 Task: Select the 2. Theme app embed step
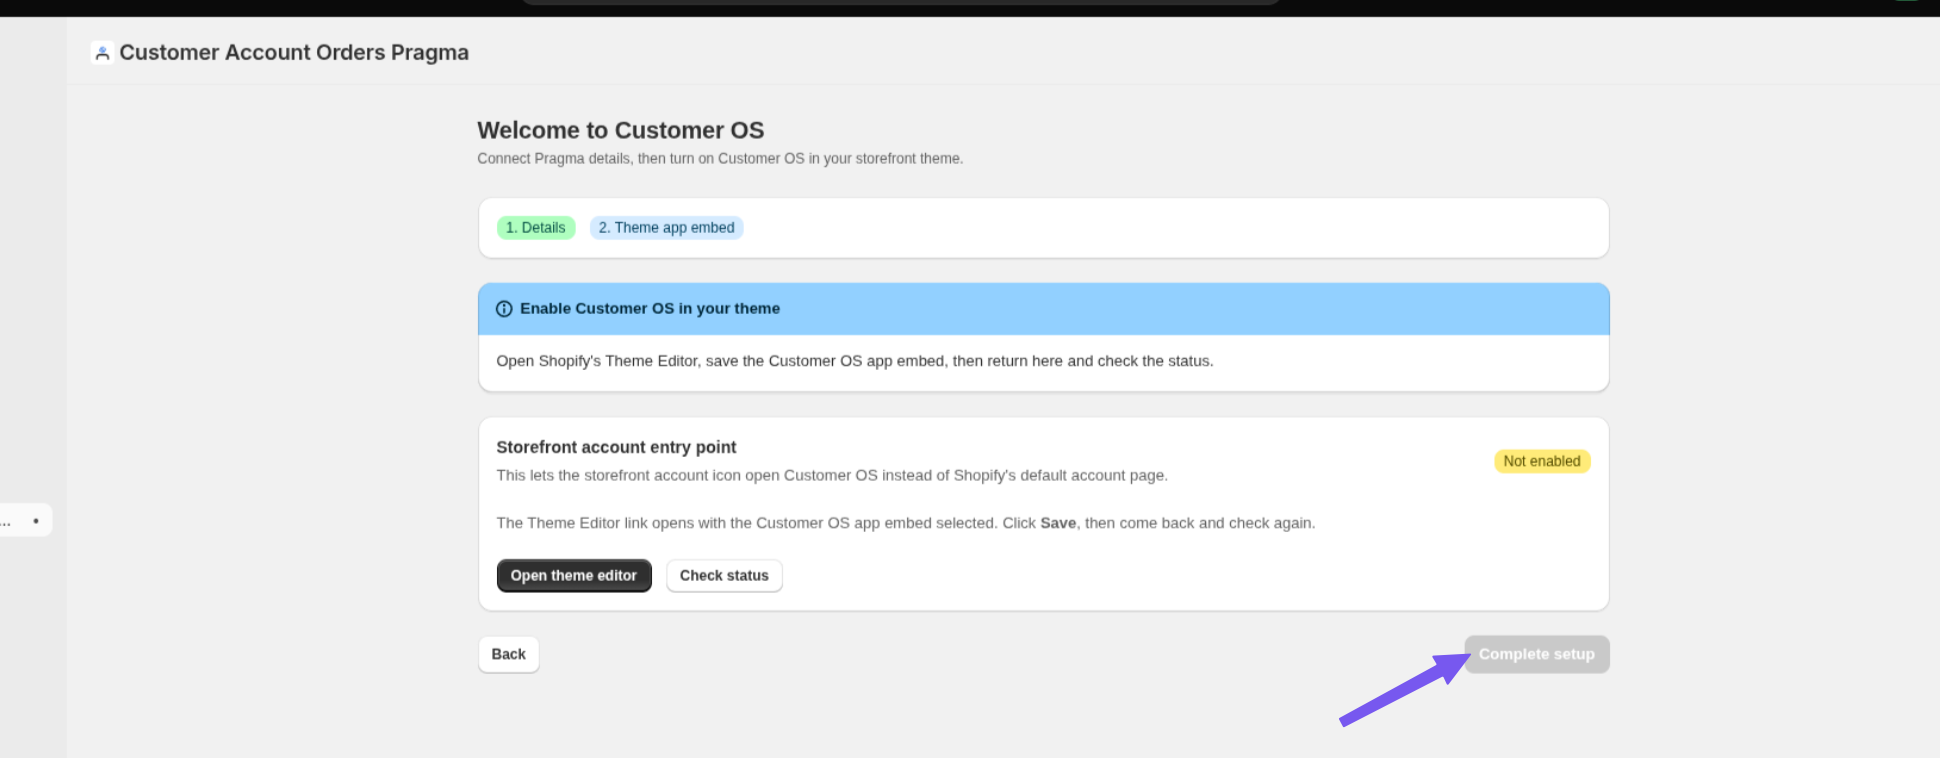pyautogui.click(x=666, y=228)
